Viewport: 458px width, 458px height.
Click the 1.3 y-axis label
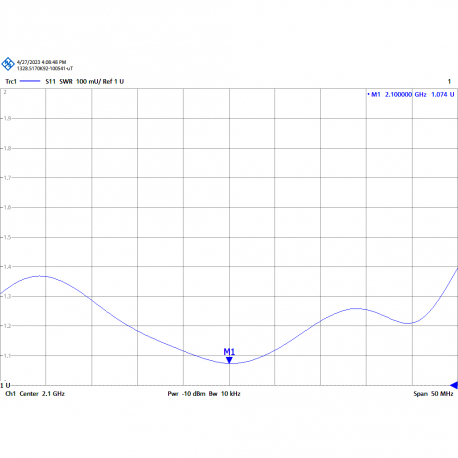tap(7, 296)
